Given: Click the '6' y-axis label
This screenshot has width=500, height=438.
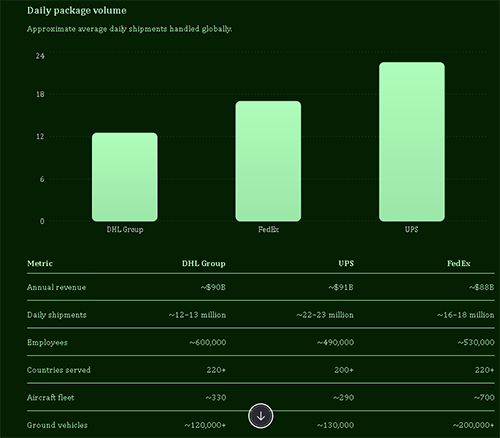Looking at the screenshot, I should point(42,179).
